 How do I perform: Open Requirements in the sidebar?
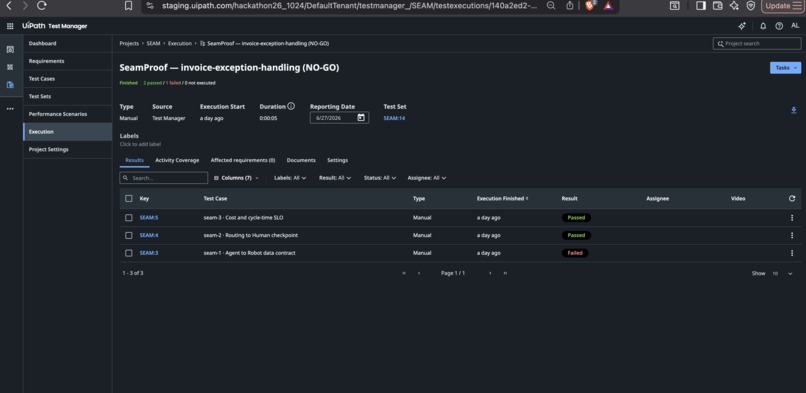pyautogui.click(x=67, y=61)
